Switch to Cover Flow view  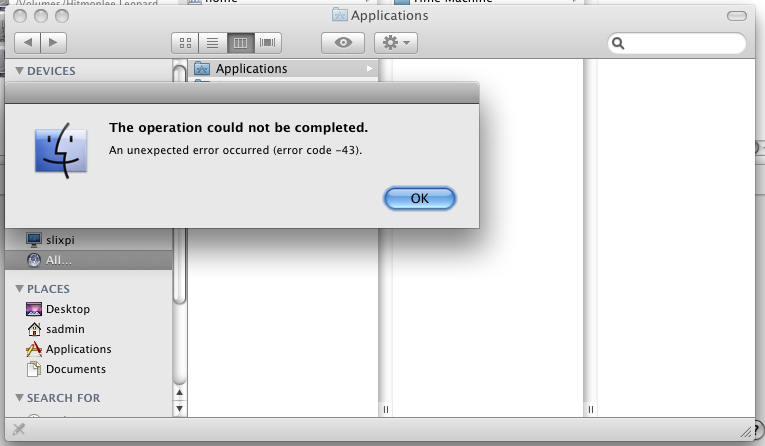pos(267,43)
